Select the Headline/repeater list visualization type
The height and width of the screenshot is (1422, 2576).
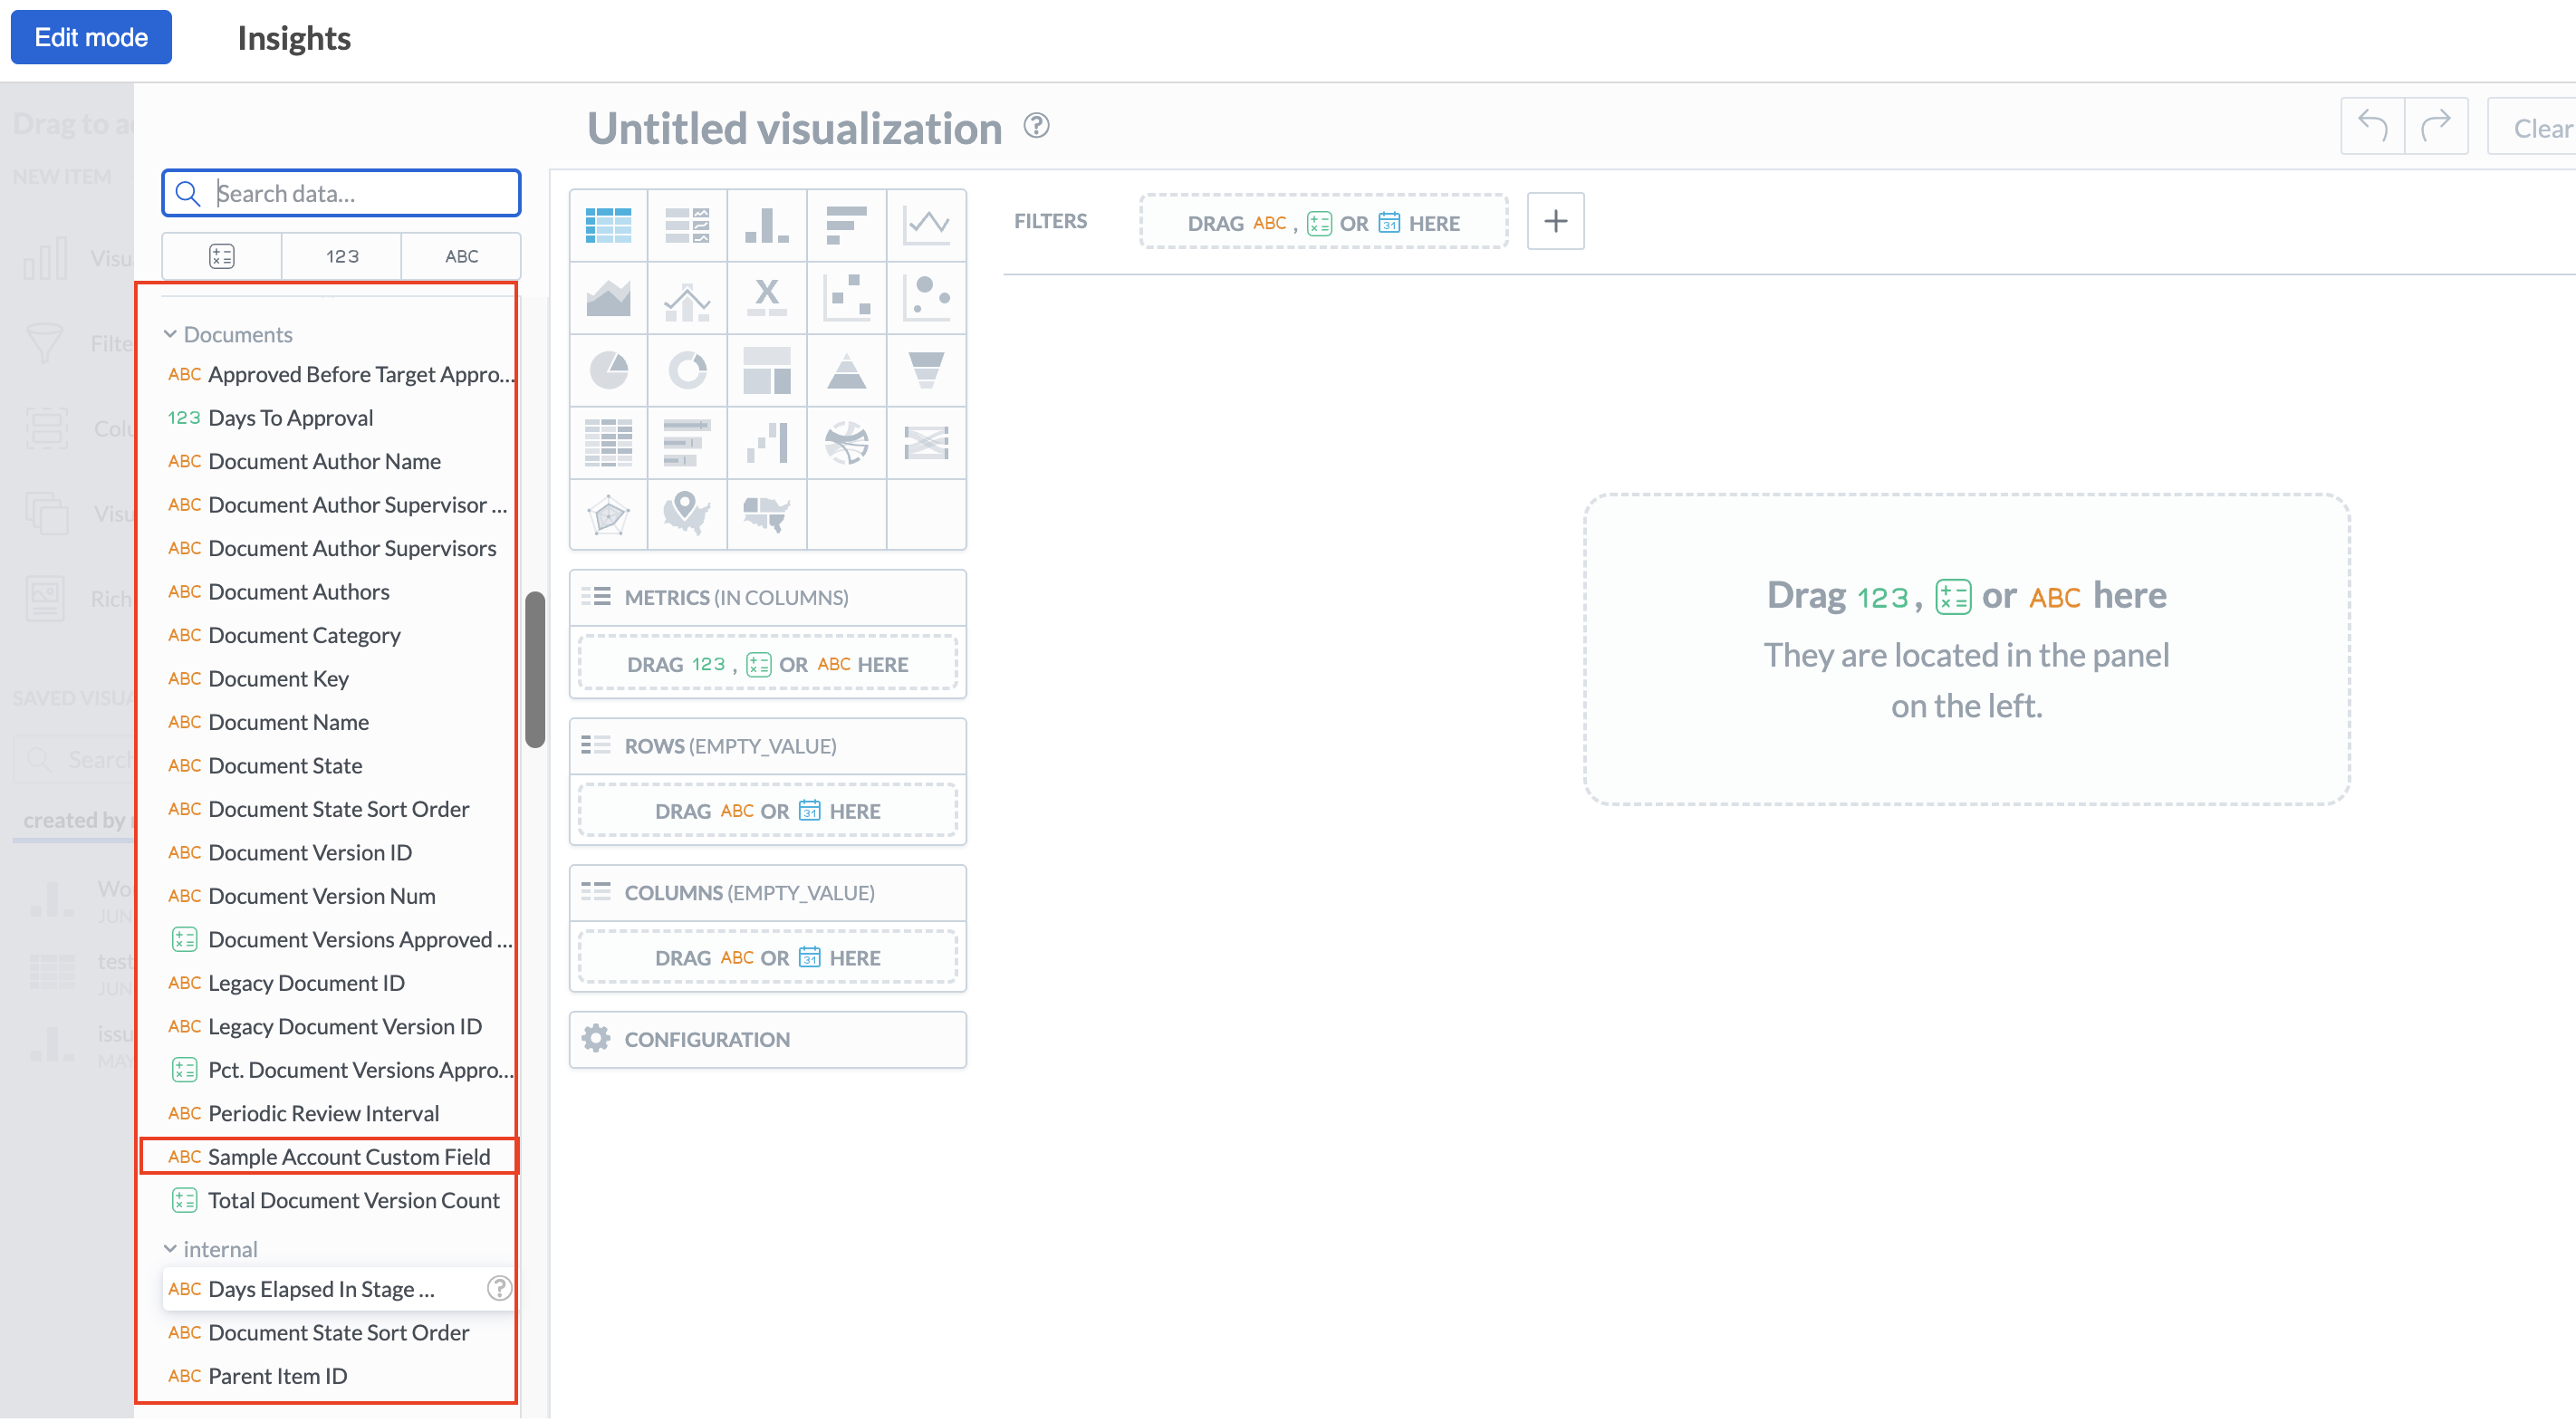[x=687, y=225]
